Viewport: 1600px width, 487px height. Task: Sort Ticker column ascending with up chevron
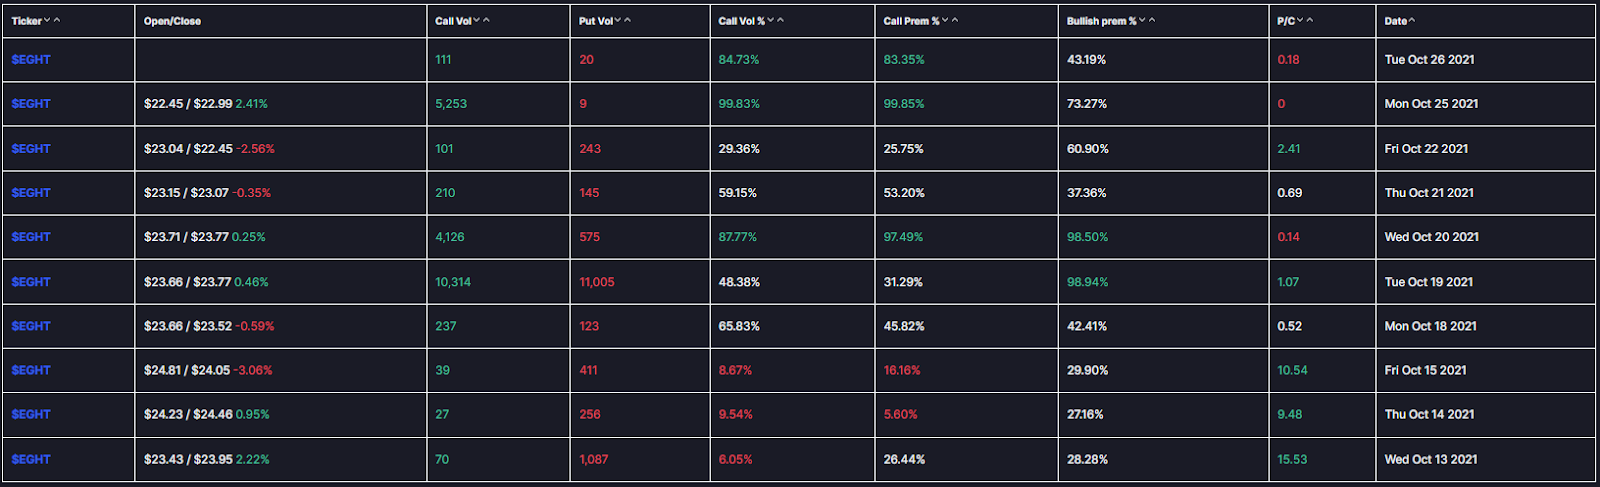[57, 21]
